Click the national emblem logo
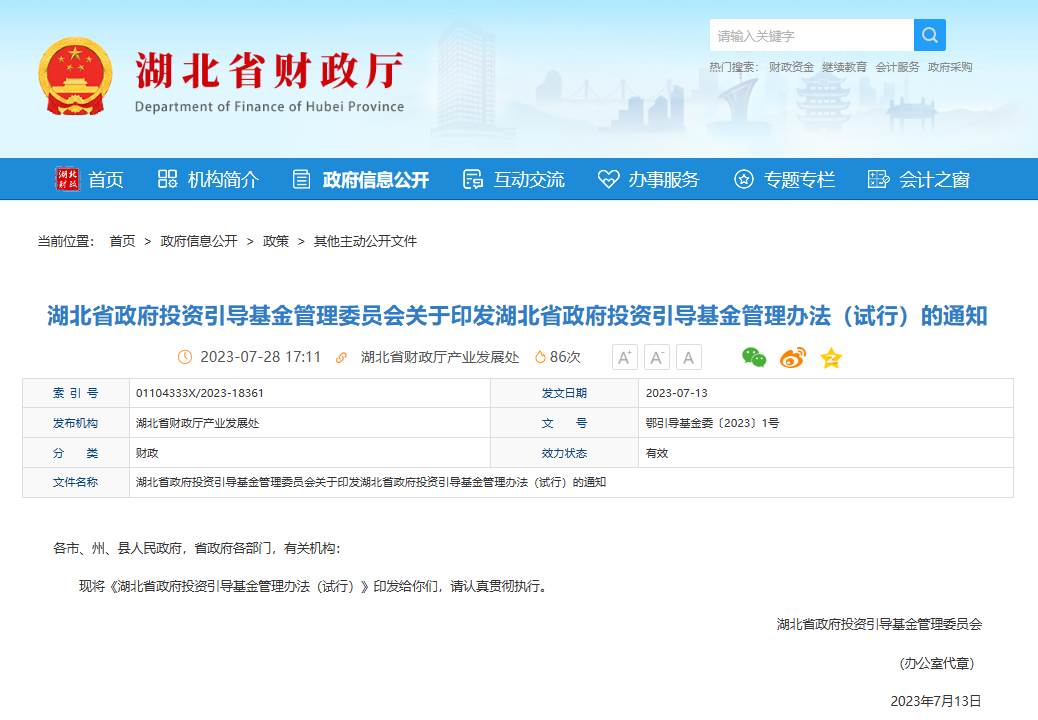This screenshot has width=1038, height=720. tap(75, 76)
